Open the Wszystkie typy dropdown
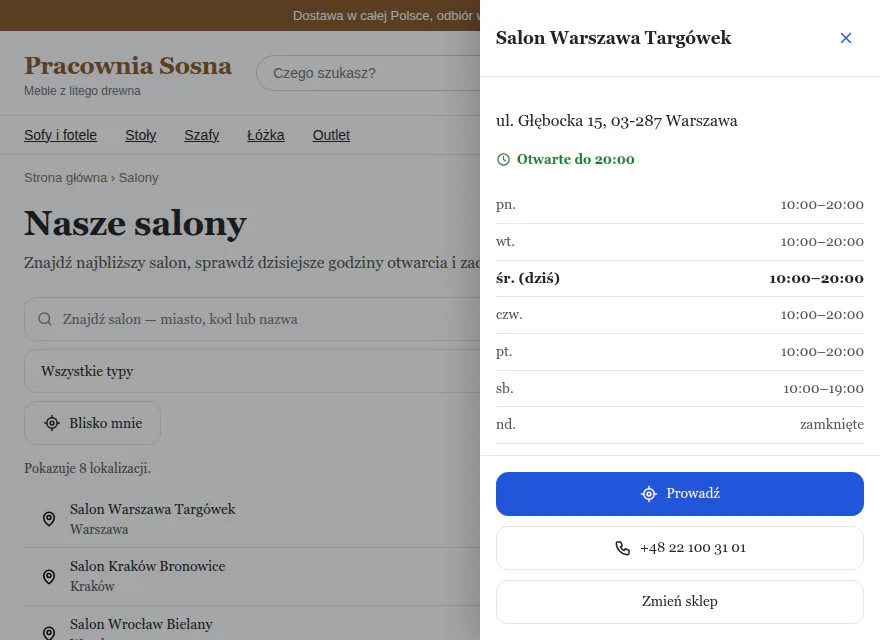Screen dimensions: 880x640 pos(252,371)
